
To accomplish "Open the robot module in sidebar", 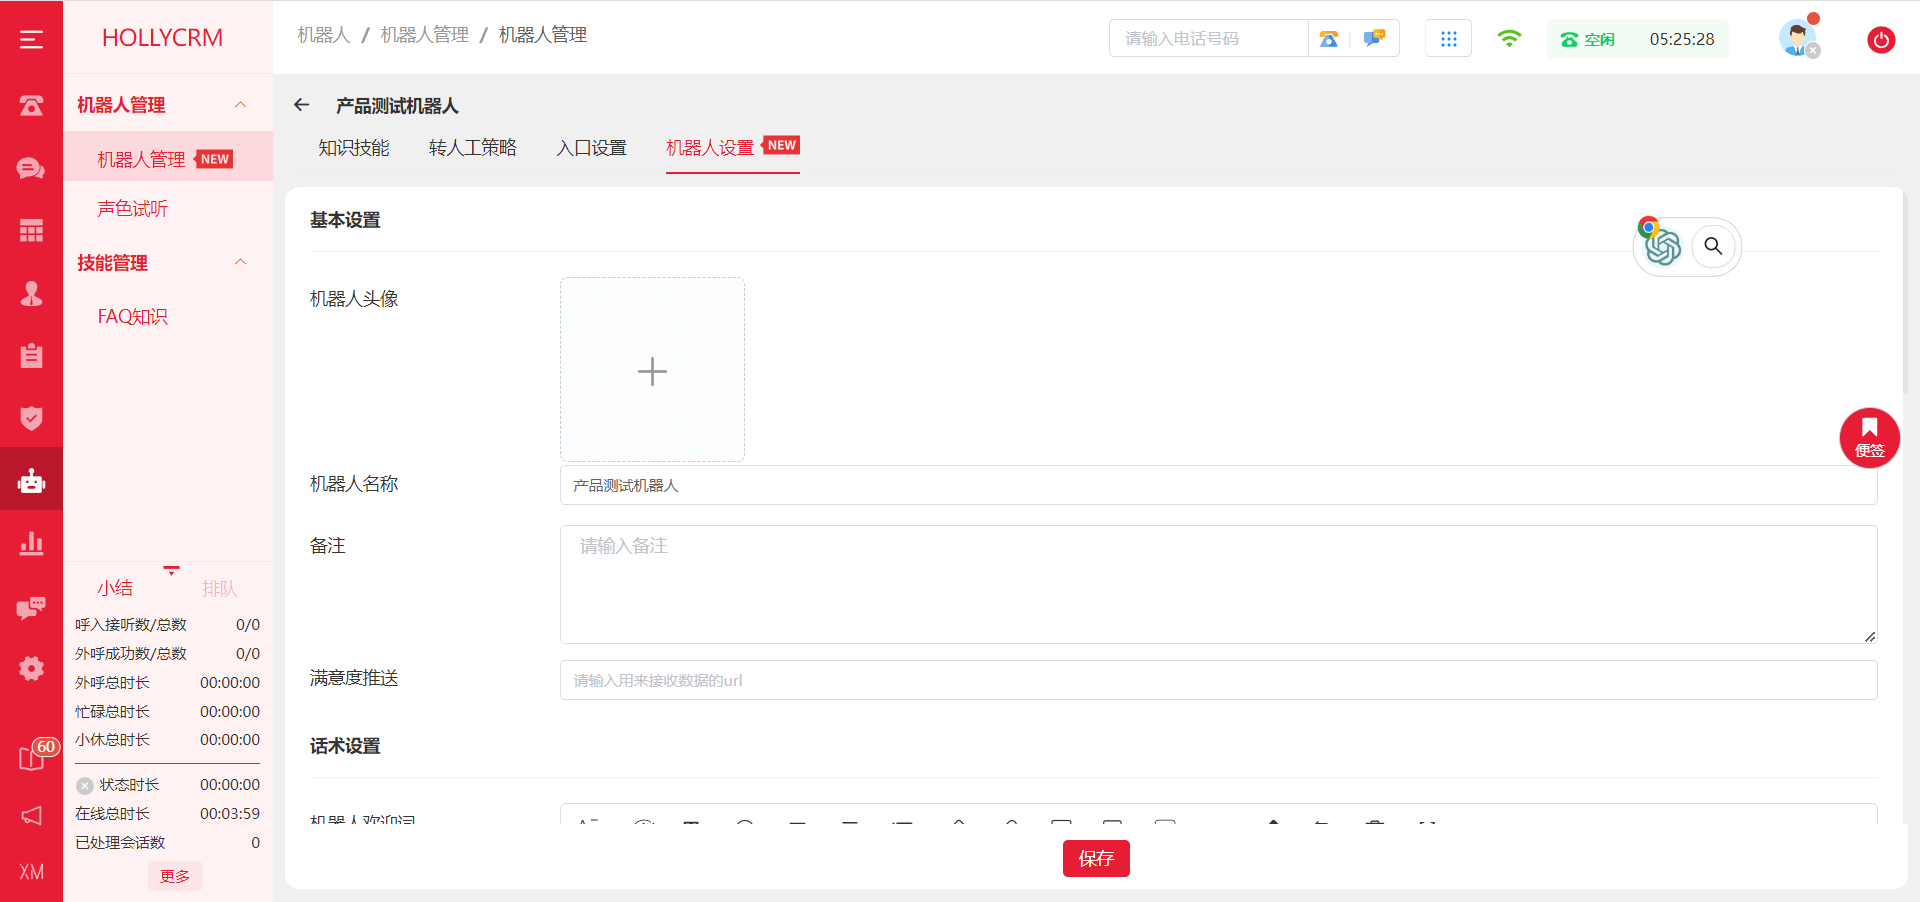I will pos(31,481).
